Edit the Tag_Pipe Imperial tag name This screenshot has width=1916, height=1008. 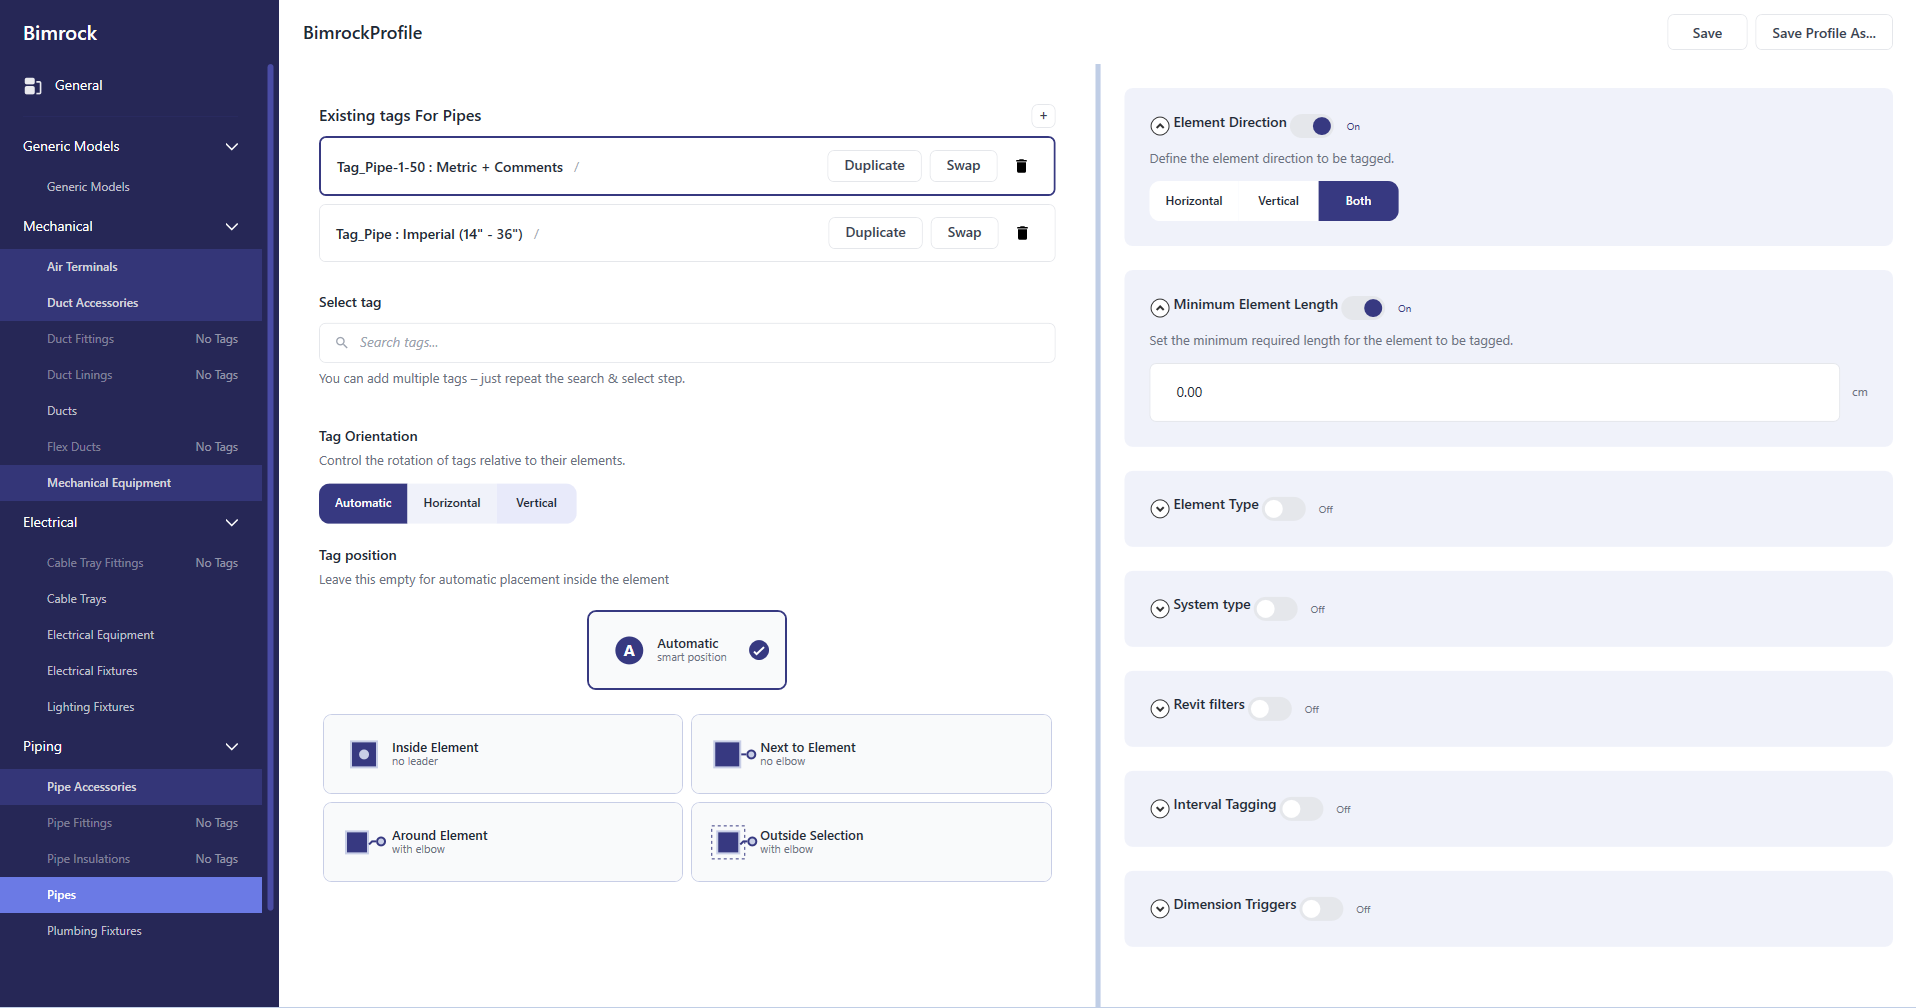(537, 233)
